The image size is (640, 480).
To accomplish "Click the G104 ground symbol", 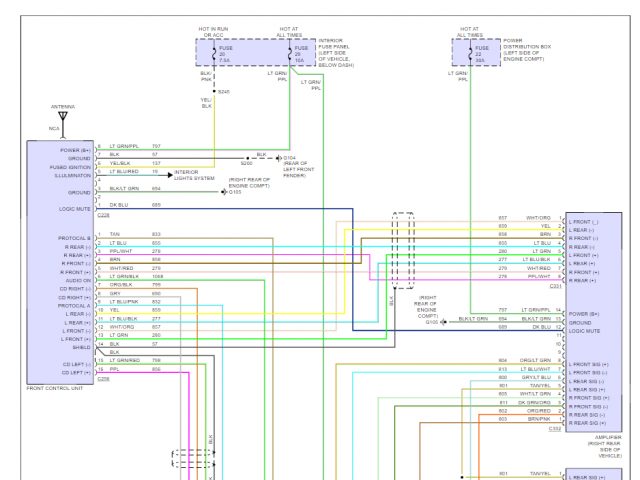I will 278,157.
